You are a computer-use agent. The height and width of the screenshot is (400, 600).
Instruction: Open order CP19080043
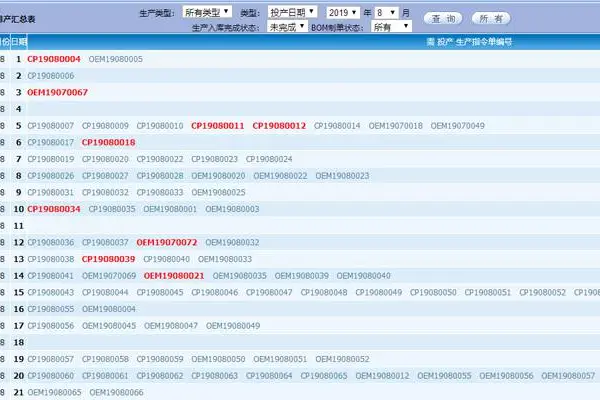click(x=51, y=292)
